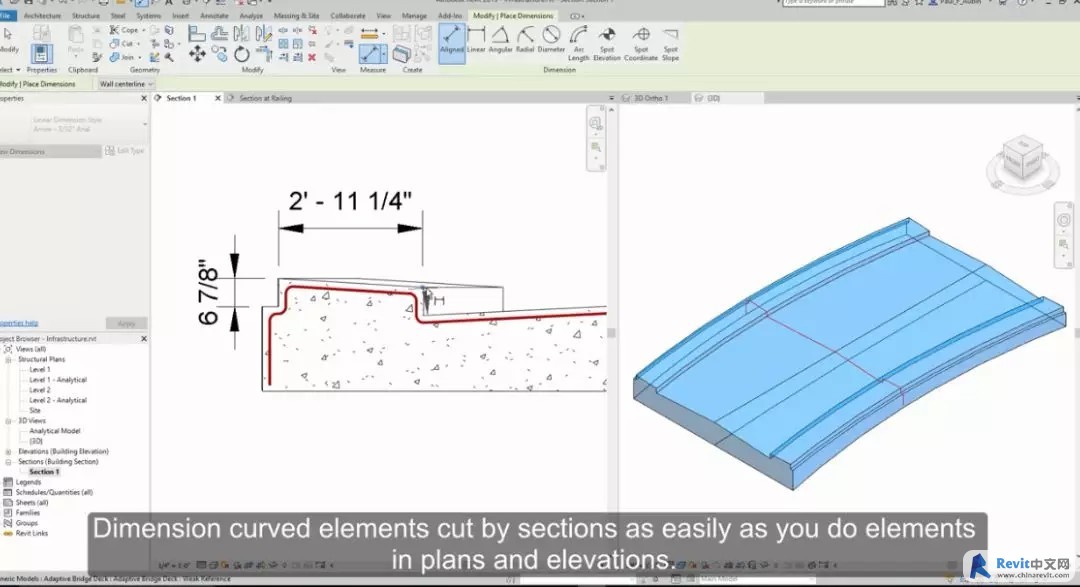Open the Annotate ribbon tab

[214, 16]
